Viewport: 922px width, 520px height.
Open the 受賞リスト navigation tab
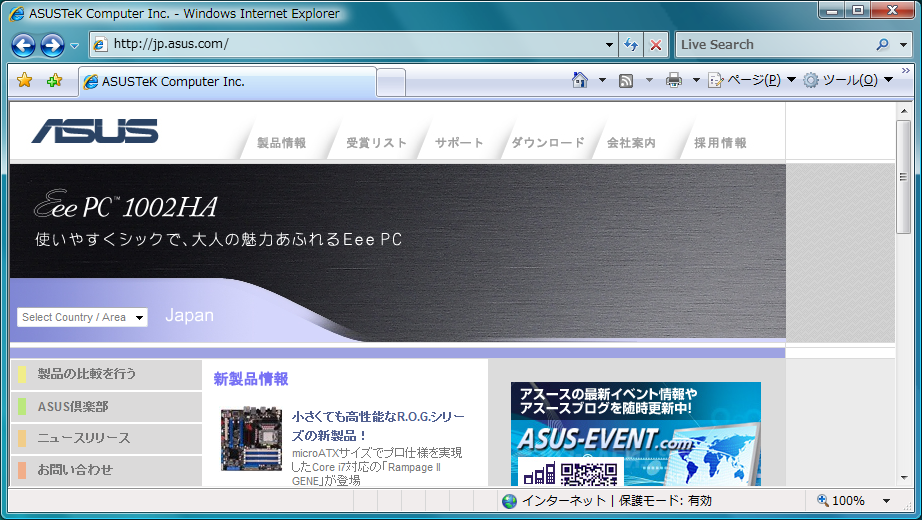click(x=376, y=143)
